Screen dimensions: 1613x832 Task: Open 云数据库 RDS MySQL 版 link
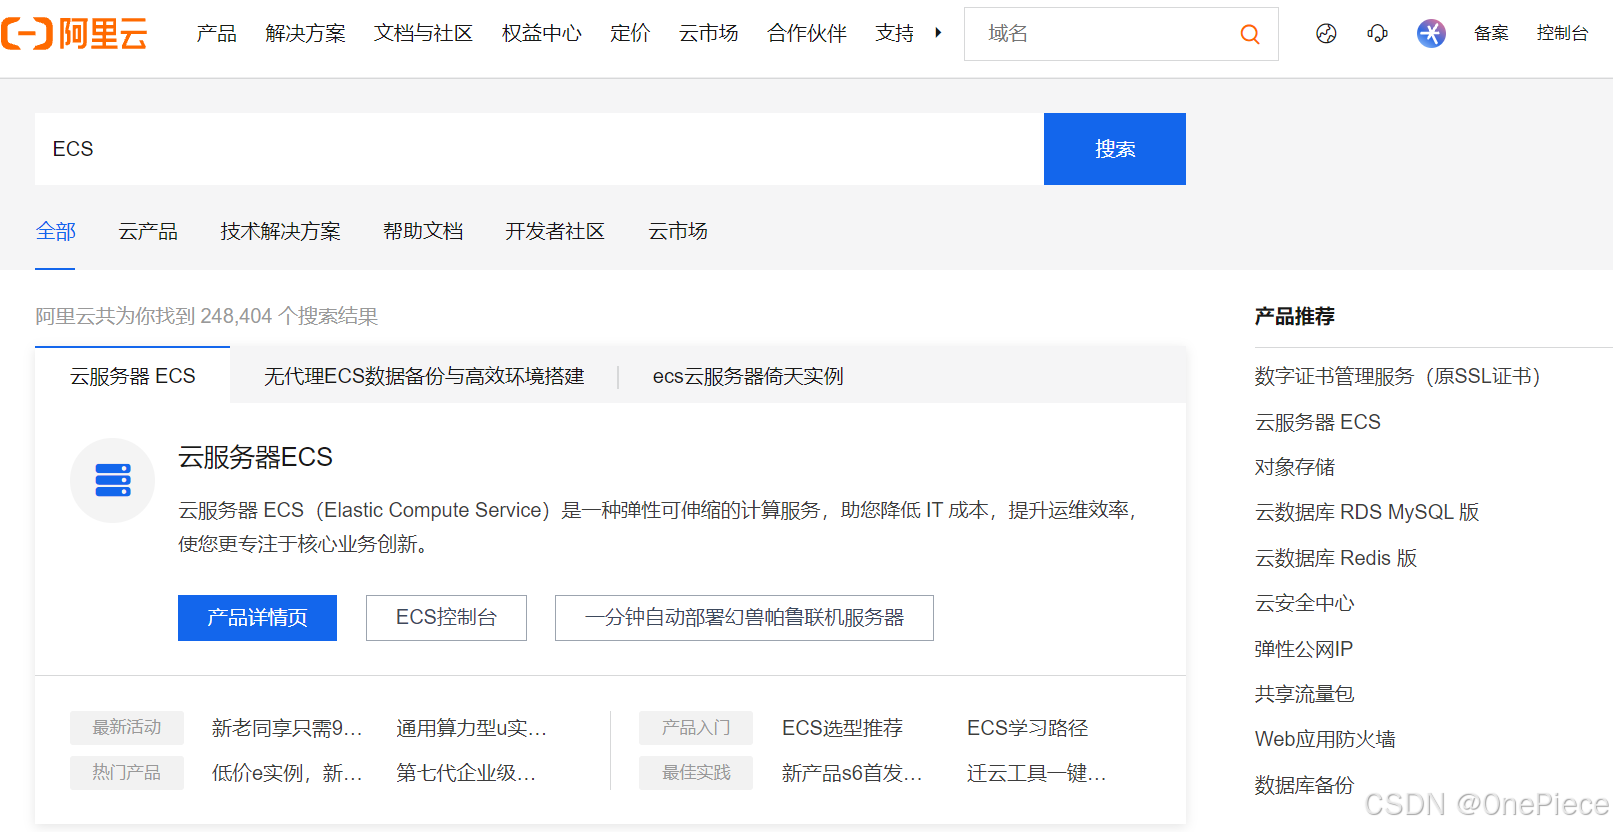click(1367, 512)
